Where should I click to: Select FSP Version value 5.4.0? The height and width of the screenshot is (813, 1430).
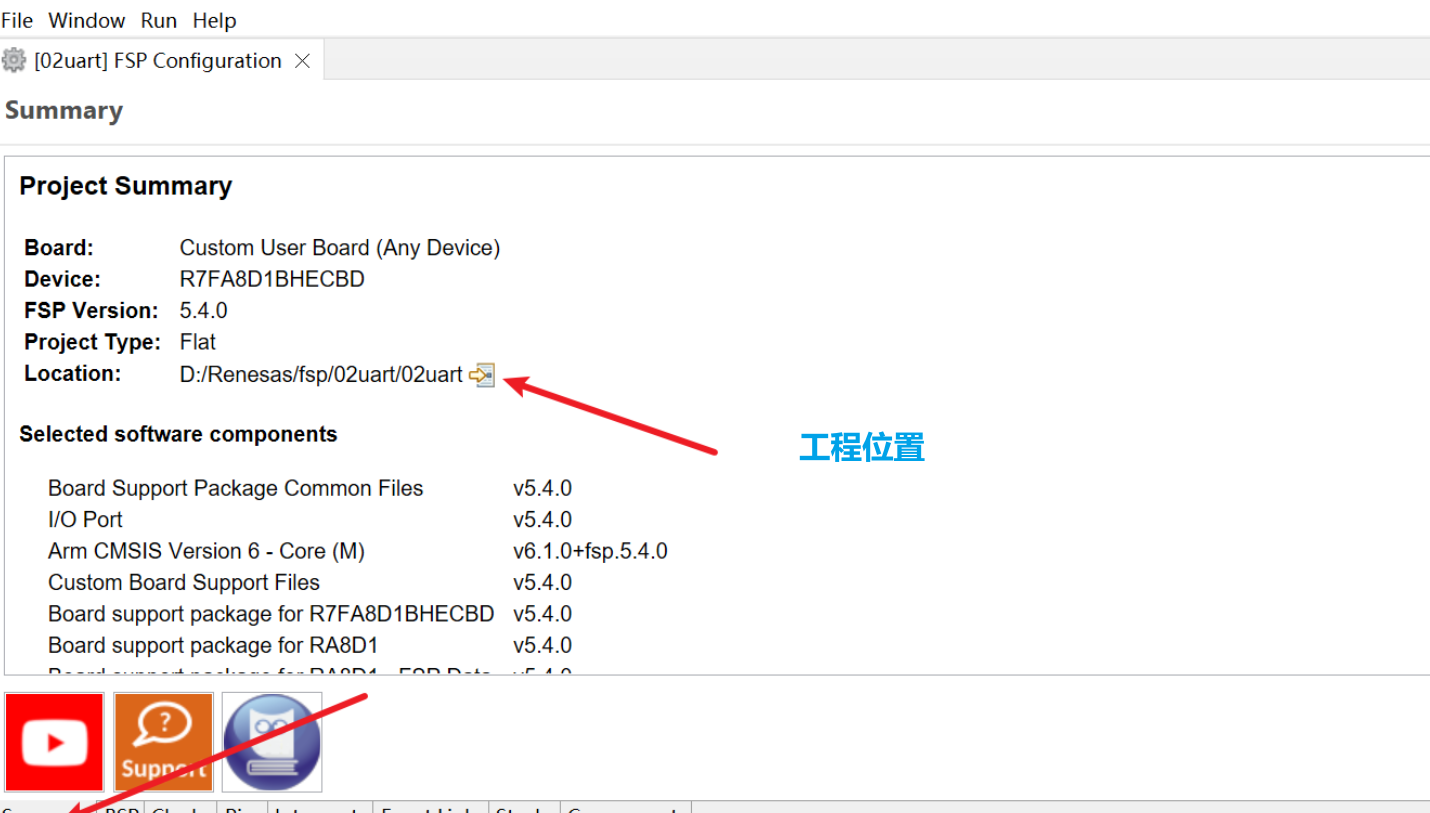[x=204, y=311]
